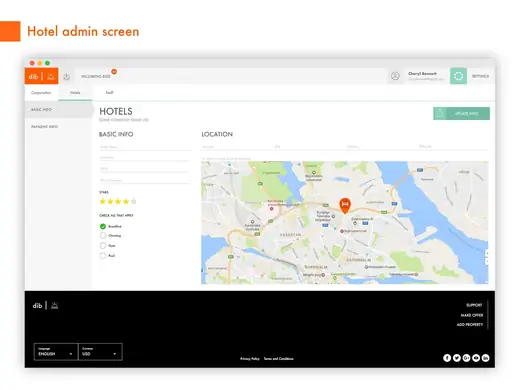
Task: Open the LinkedIn icon in footer
Action: point(486,358)
